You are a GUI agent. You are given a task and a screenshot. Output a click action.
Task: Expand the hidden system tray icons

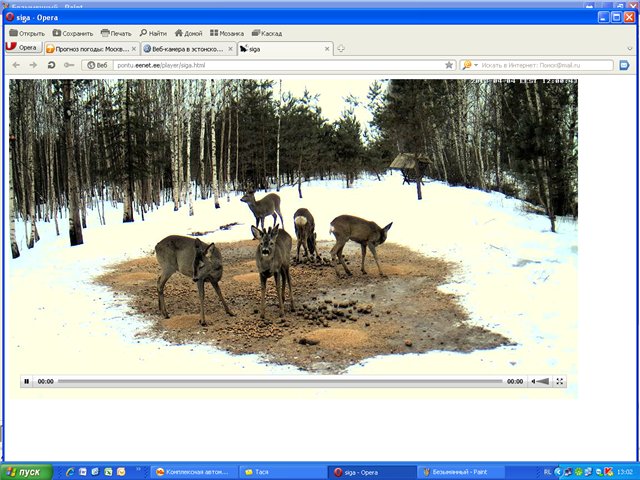[559, 472]
